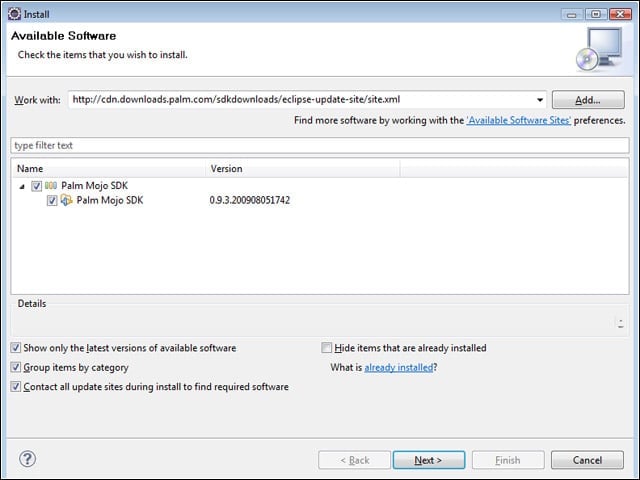This screenshot has width=640, height=480.
Task: Click the Name column header
Action: [109, 169]
